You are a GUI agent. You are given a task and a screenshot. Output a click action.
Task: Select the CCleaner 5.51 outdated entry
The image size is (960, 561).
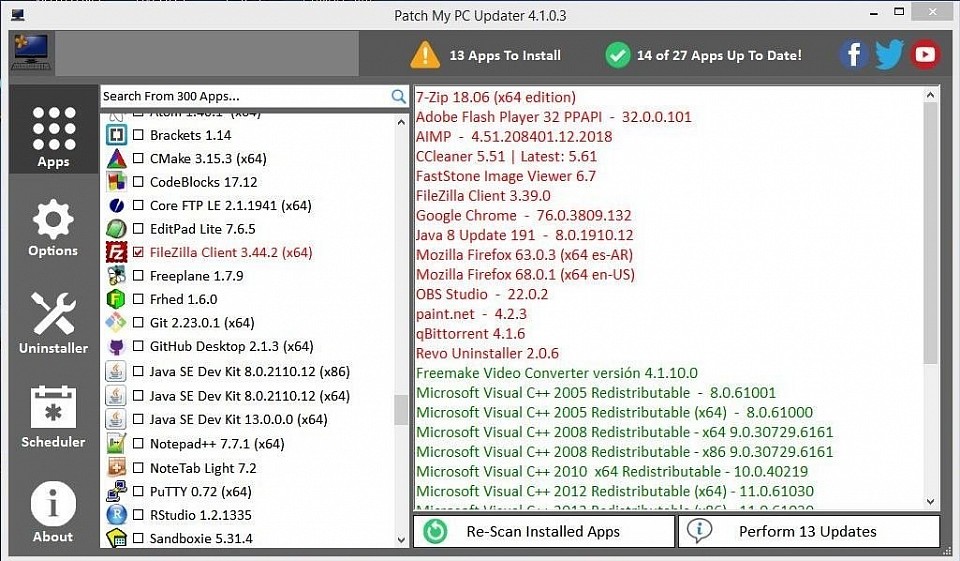tap(506, 156)
